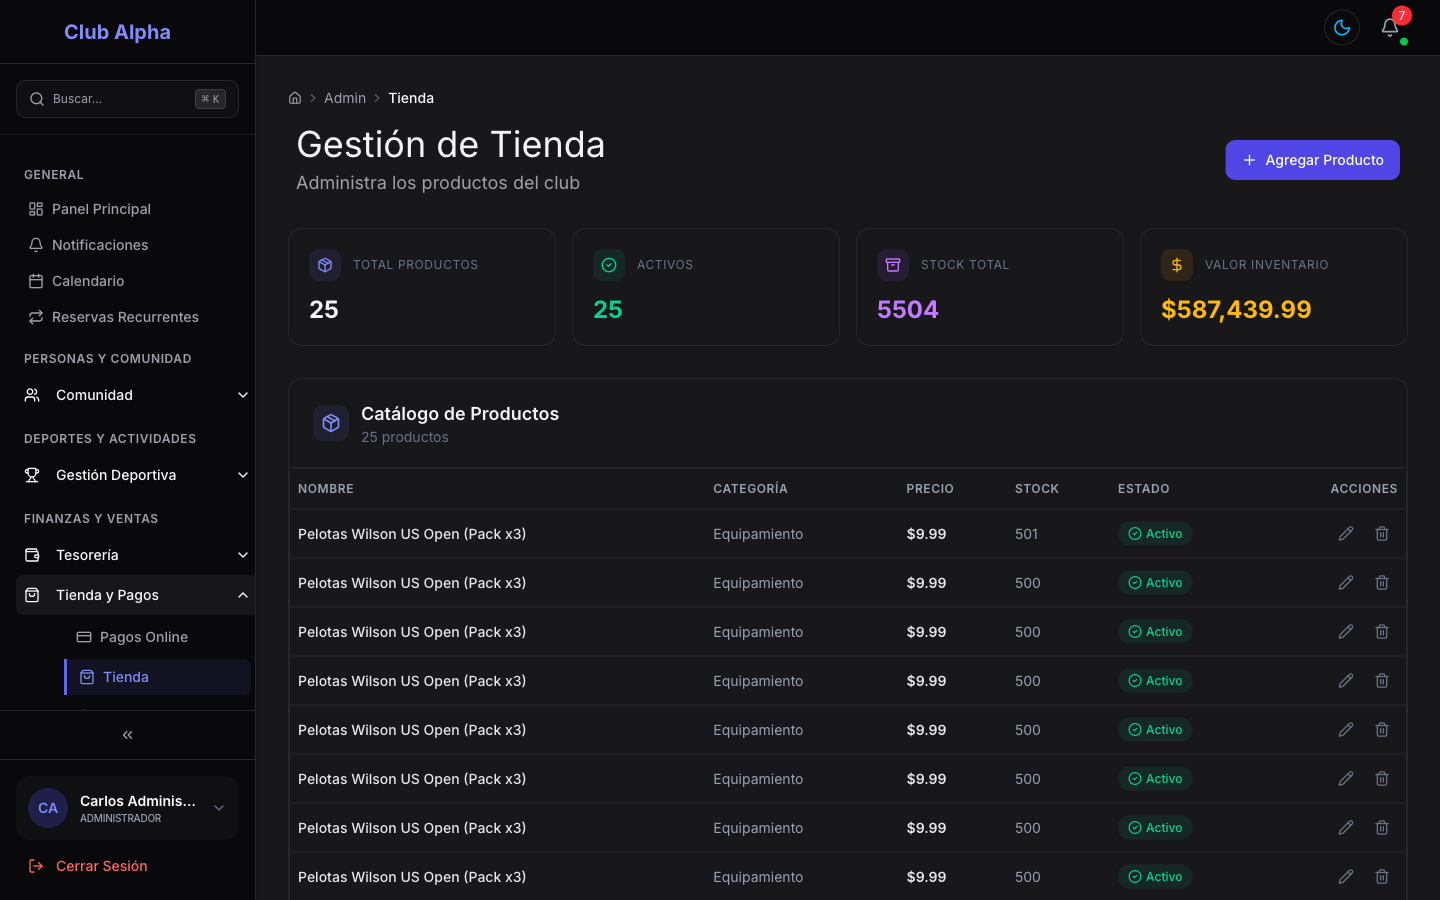Click the Catálogo de Productos cube icon
Image resolution: width=1440 pixels, height=900 pixels.
(331, 423)
